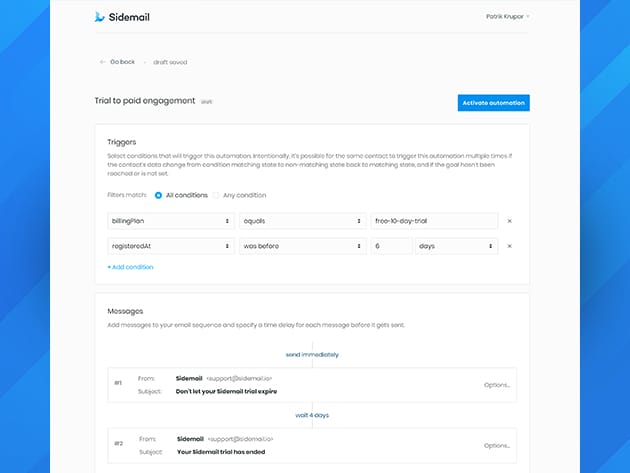Image resolution: width=630 pixels, height=473 pixels.
Task: Open the equals operator dropdown
Action: (302, 221)
